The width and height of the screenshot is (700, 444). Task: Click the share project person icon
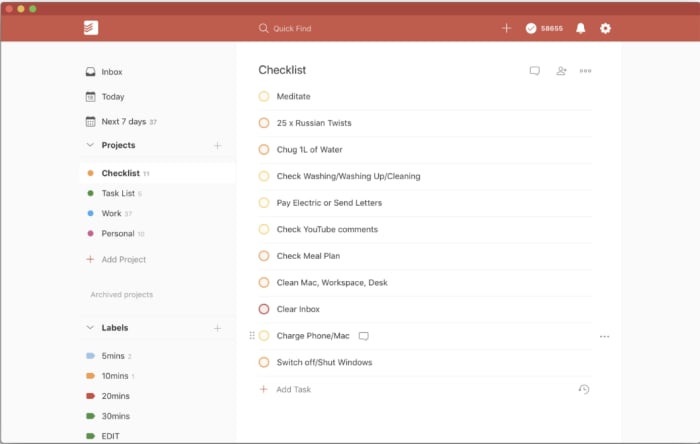pos(561,71)
